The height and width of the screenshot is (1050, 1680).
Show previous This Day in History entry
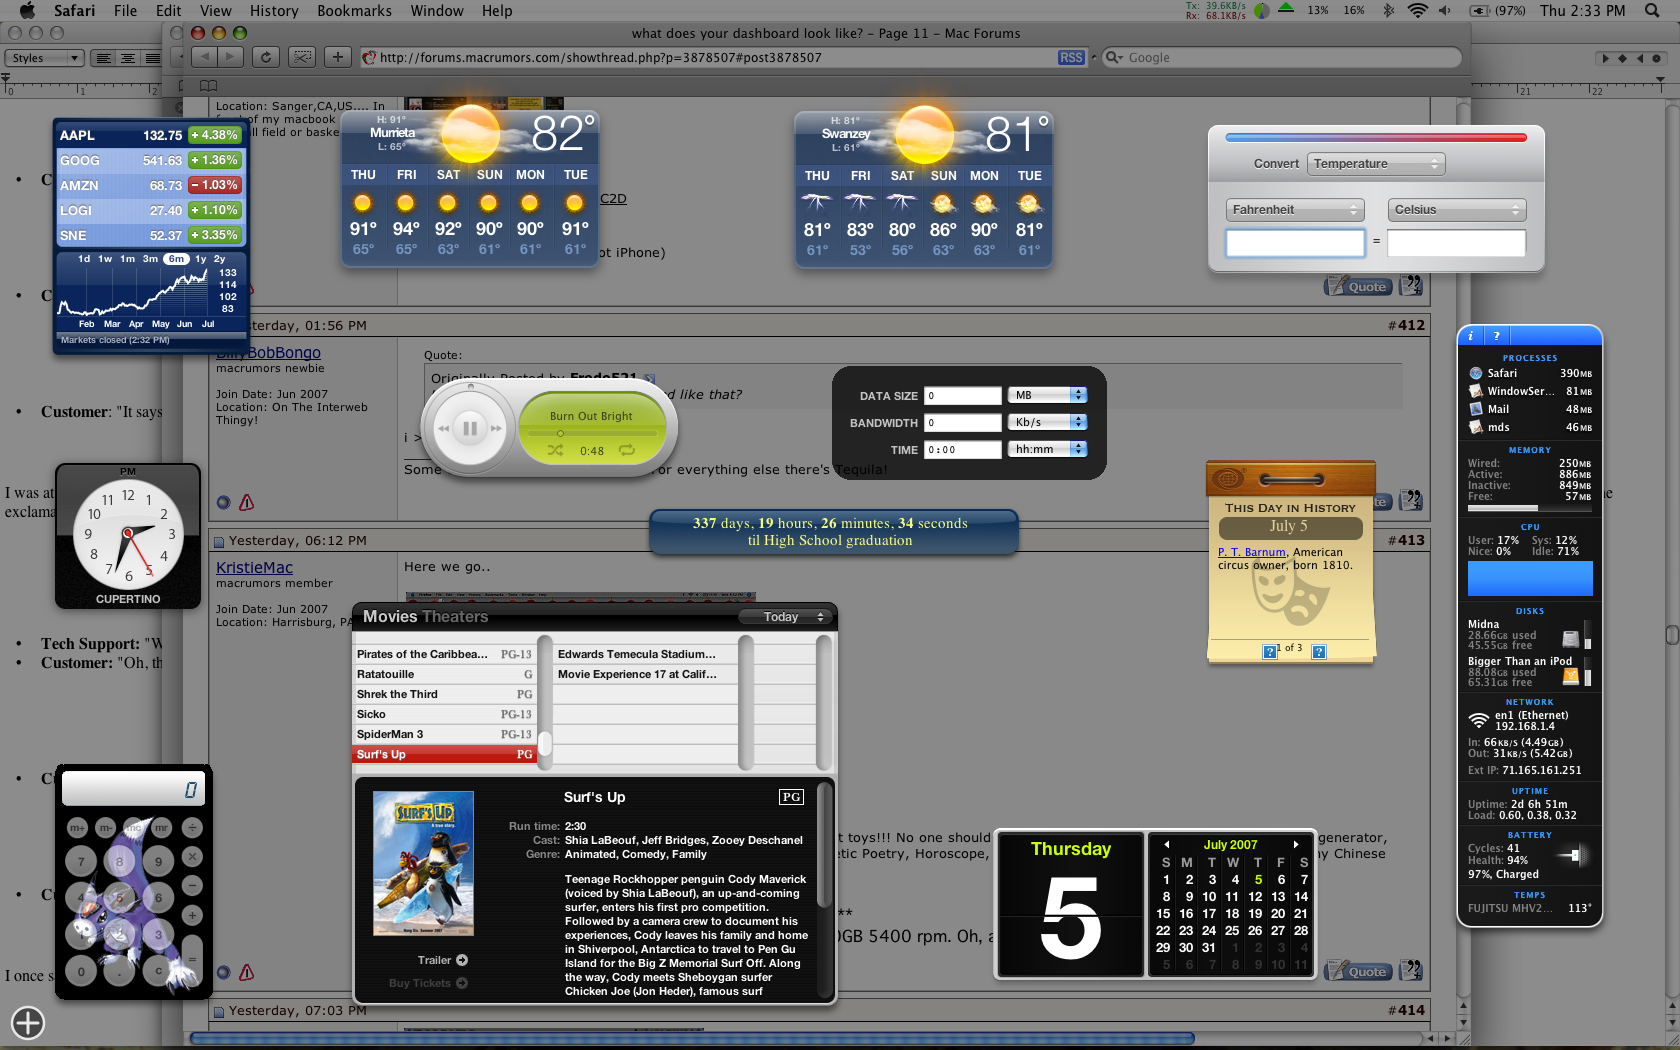point(1270,652)
